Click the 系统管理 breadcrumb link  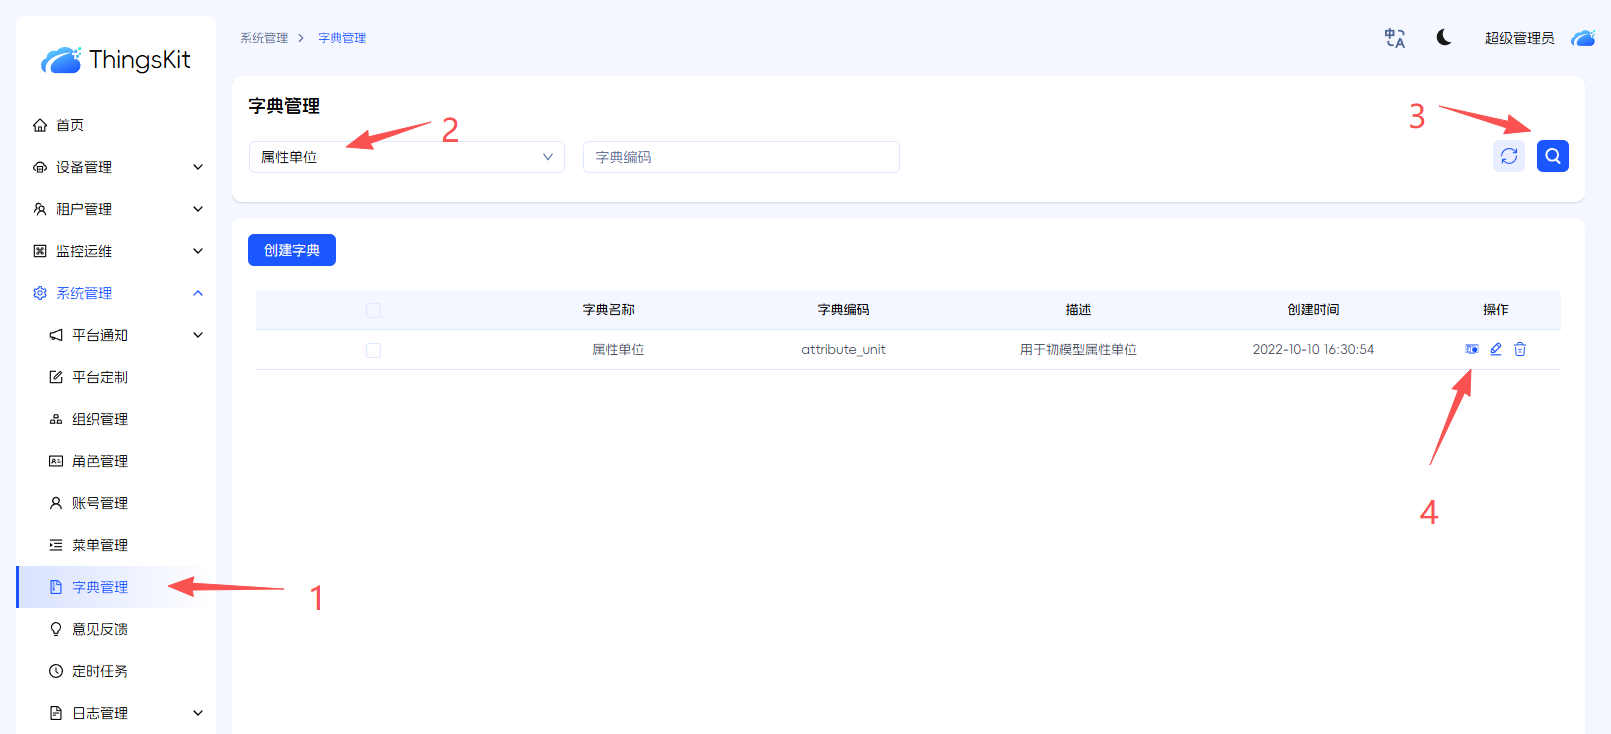[264, 38]
